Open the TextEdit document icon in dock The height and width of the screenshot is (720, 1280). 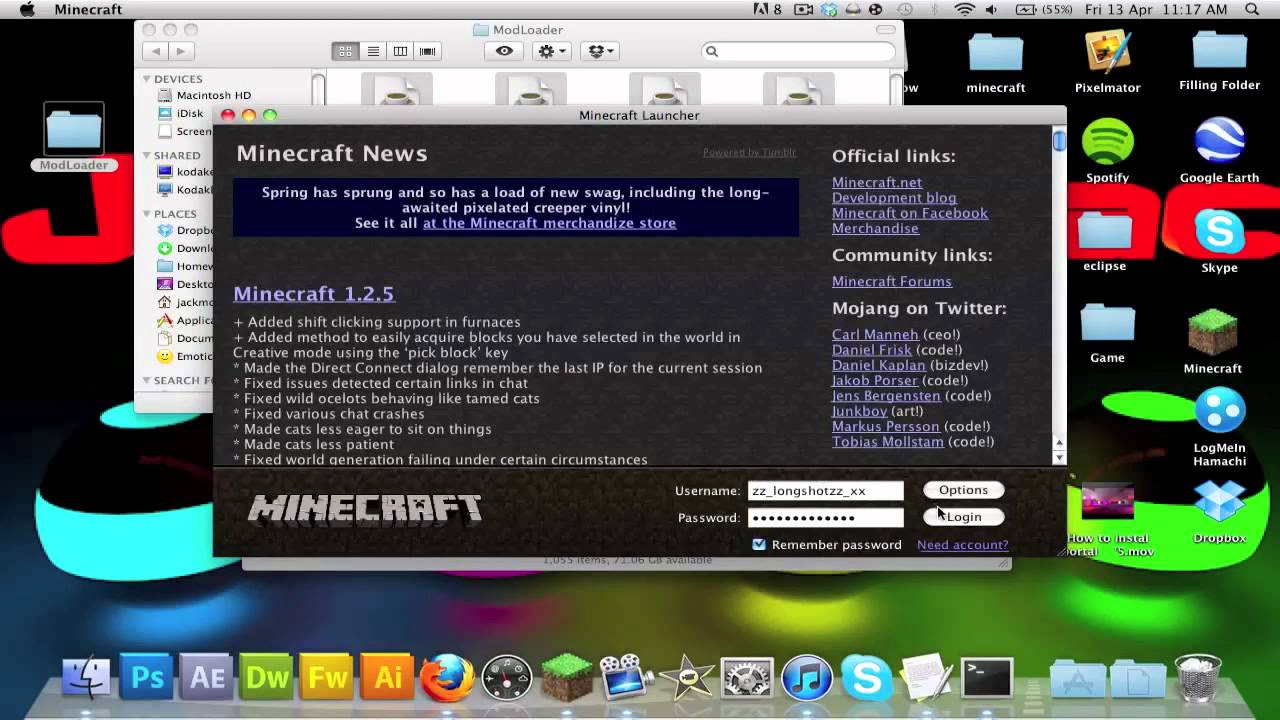927,677
